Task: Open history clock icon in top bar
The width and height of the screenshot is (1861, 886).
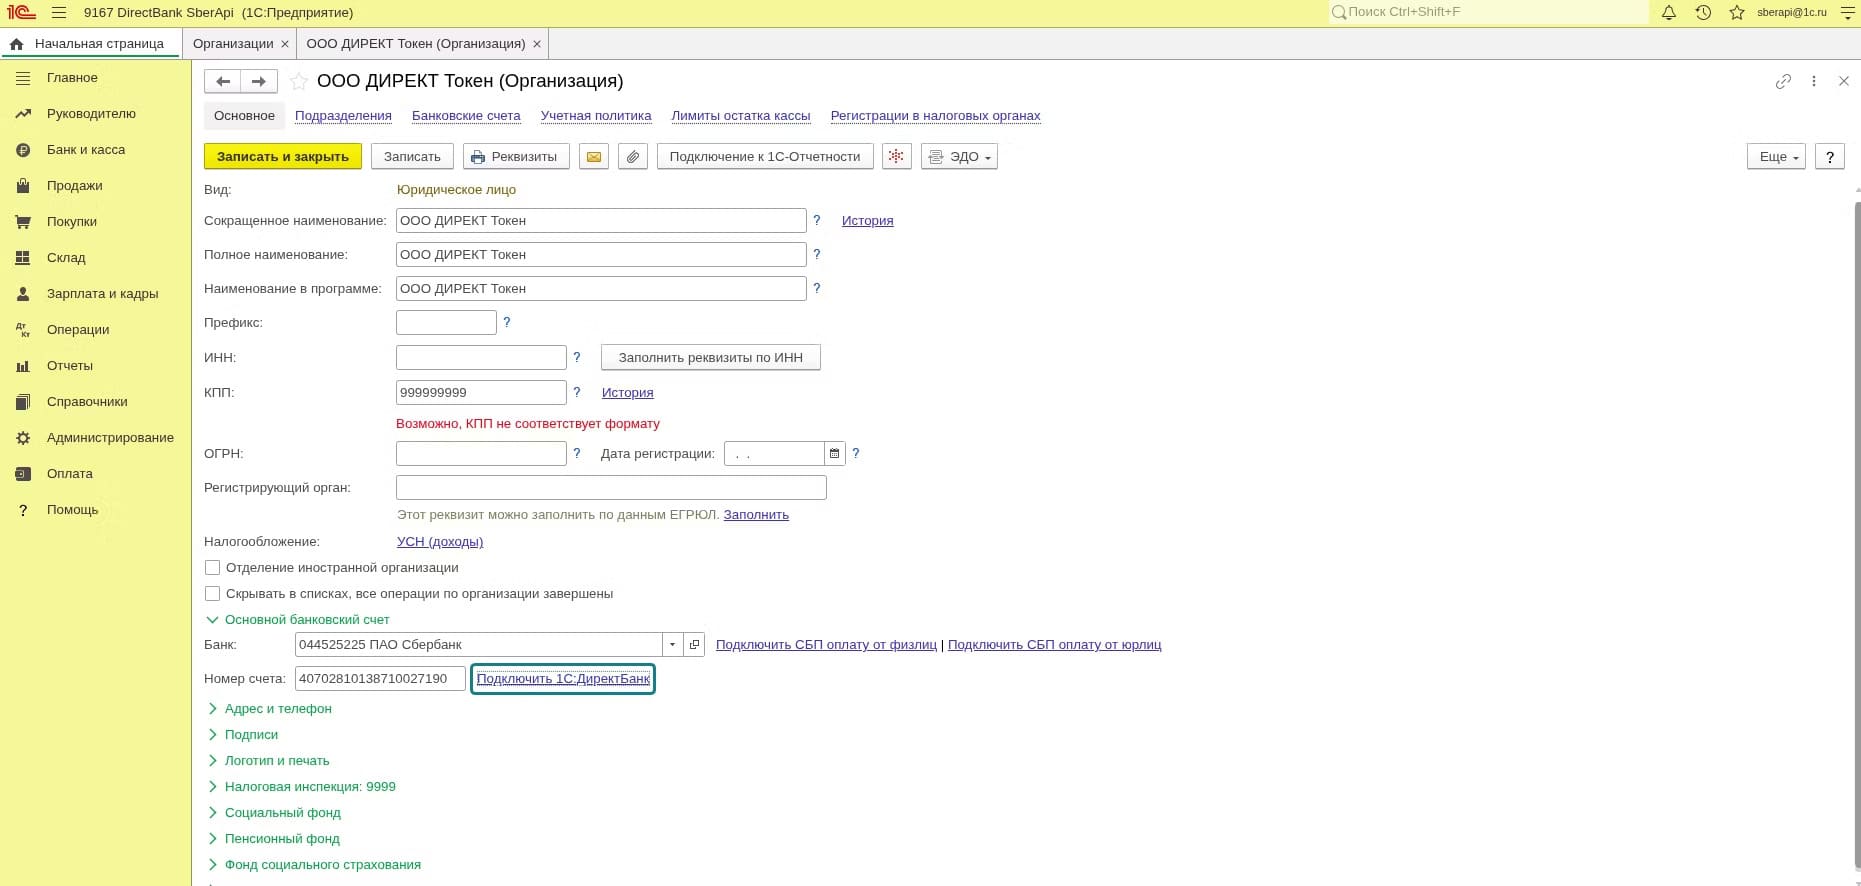Action: click(x=1703, y=13)
